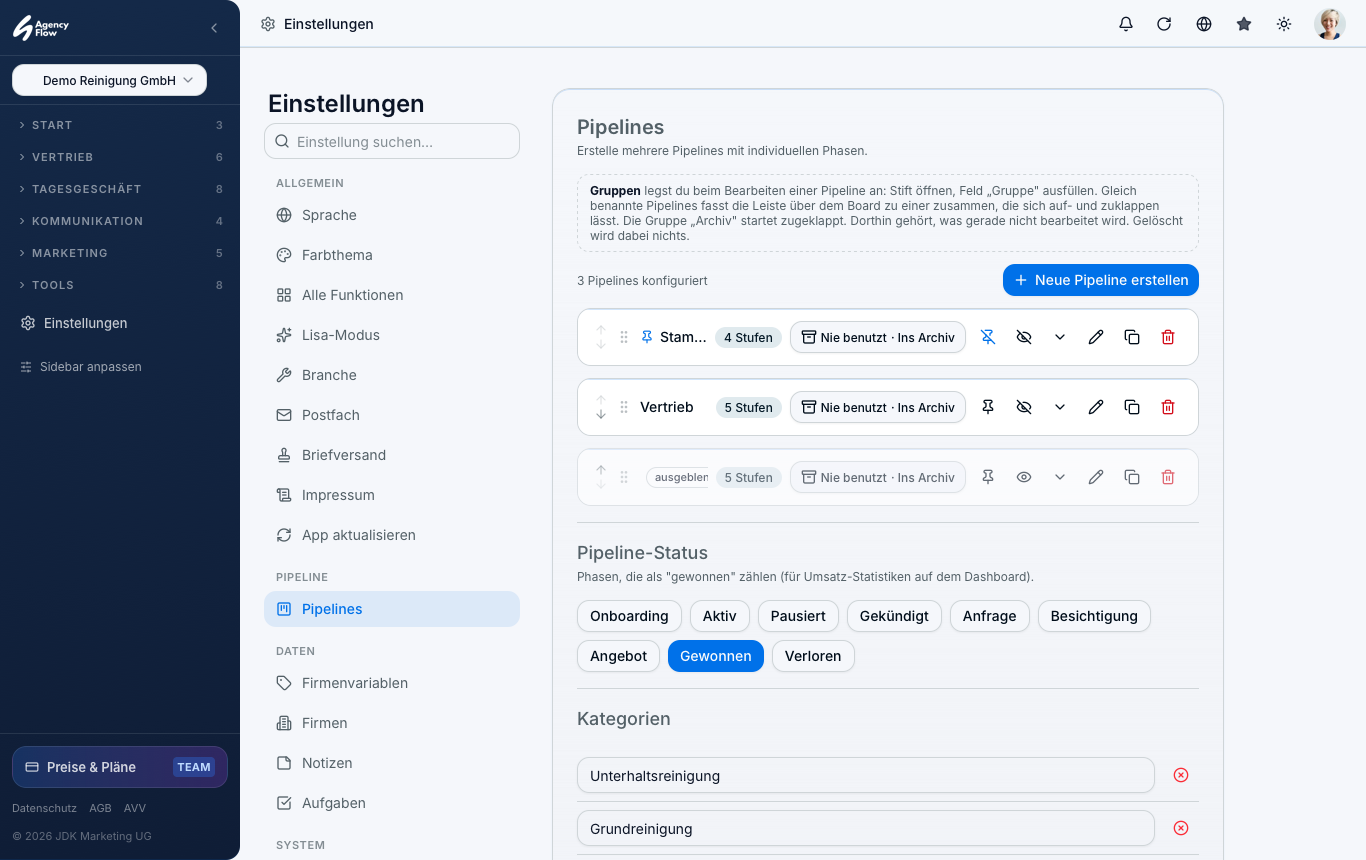
Task: Show the ausgeblendet pipeline via eye
Action: click(x=1024, y=477)
